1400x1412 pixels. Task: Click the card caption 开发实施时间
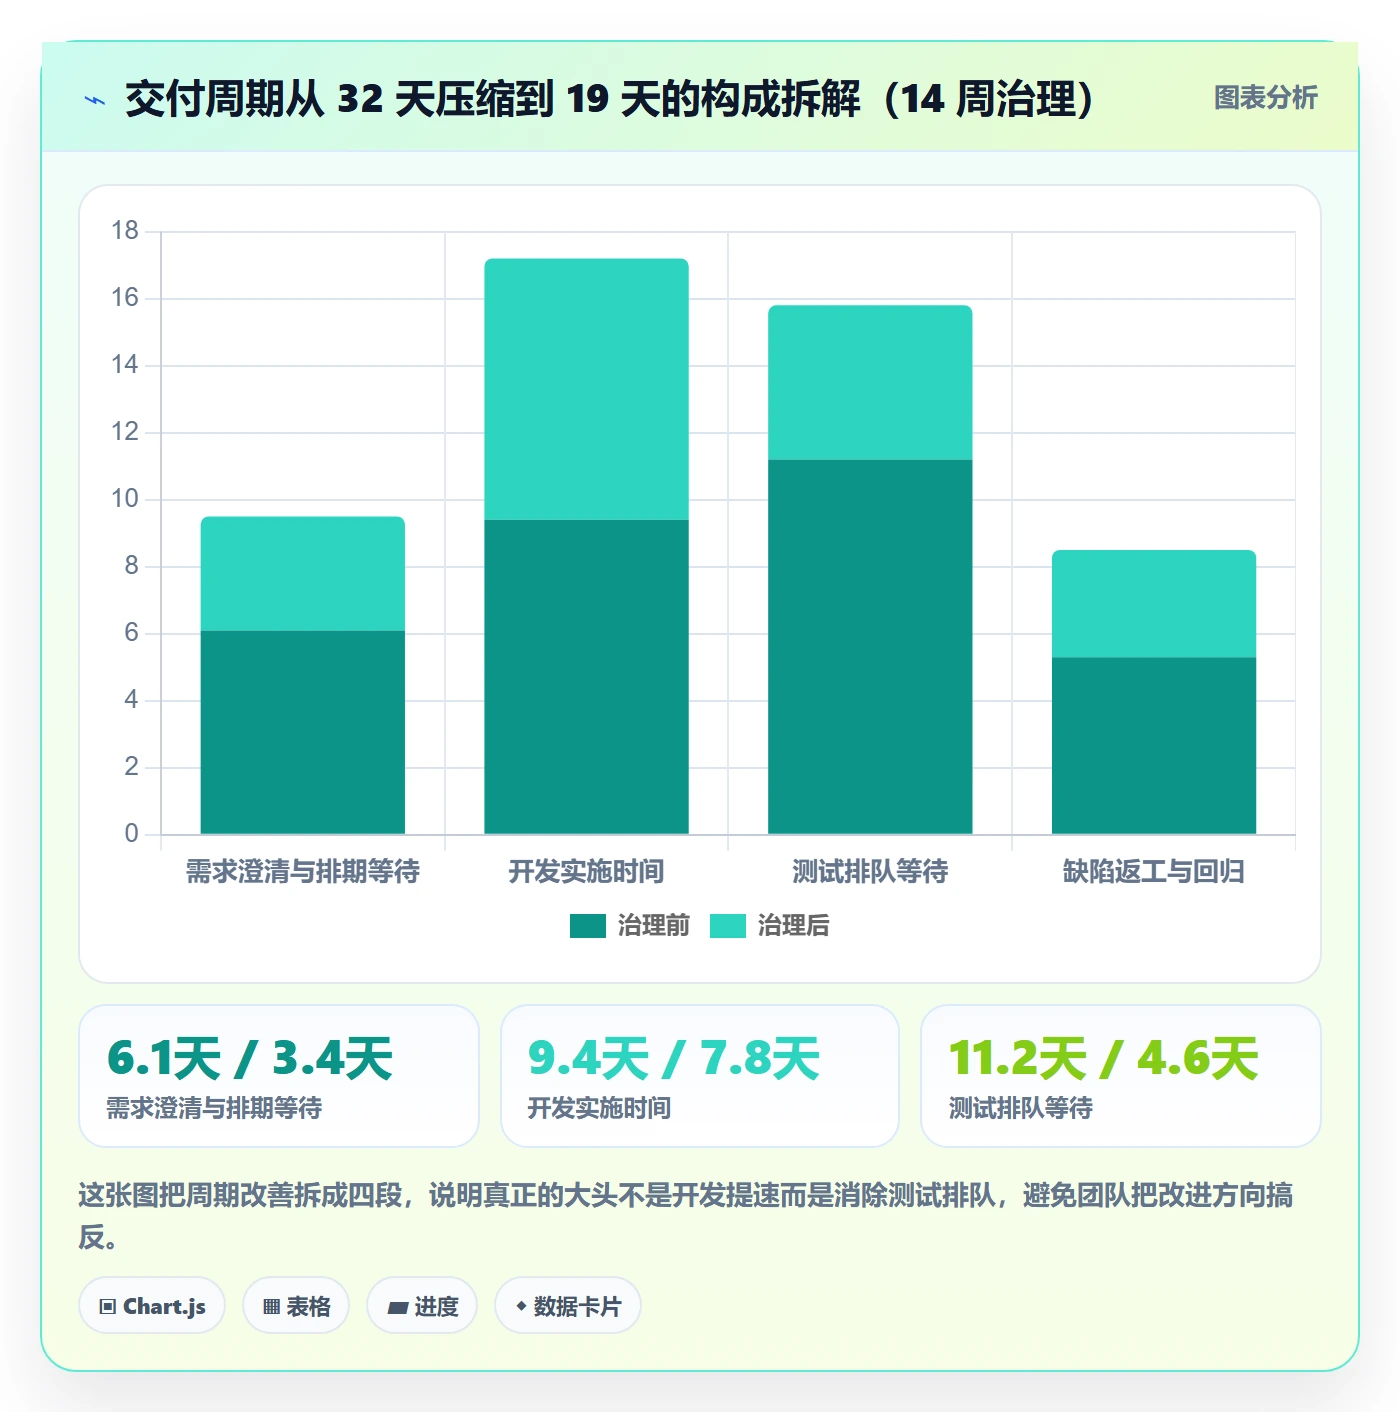pos(599,1108)
